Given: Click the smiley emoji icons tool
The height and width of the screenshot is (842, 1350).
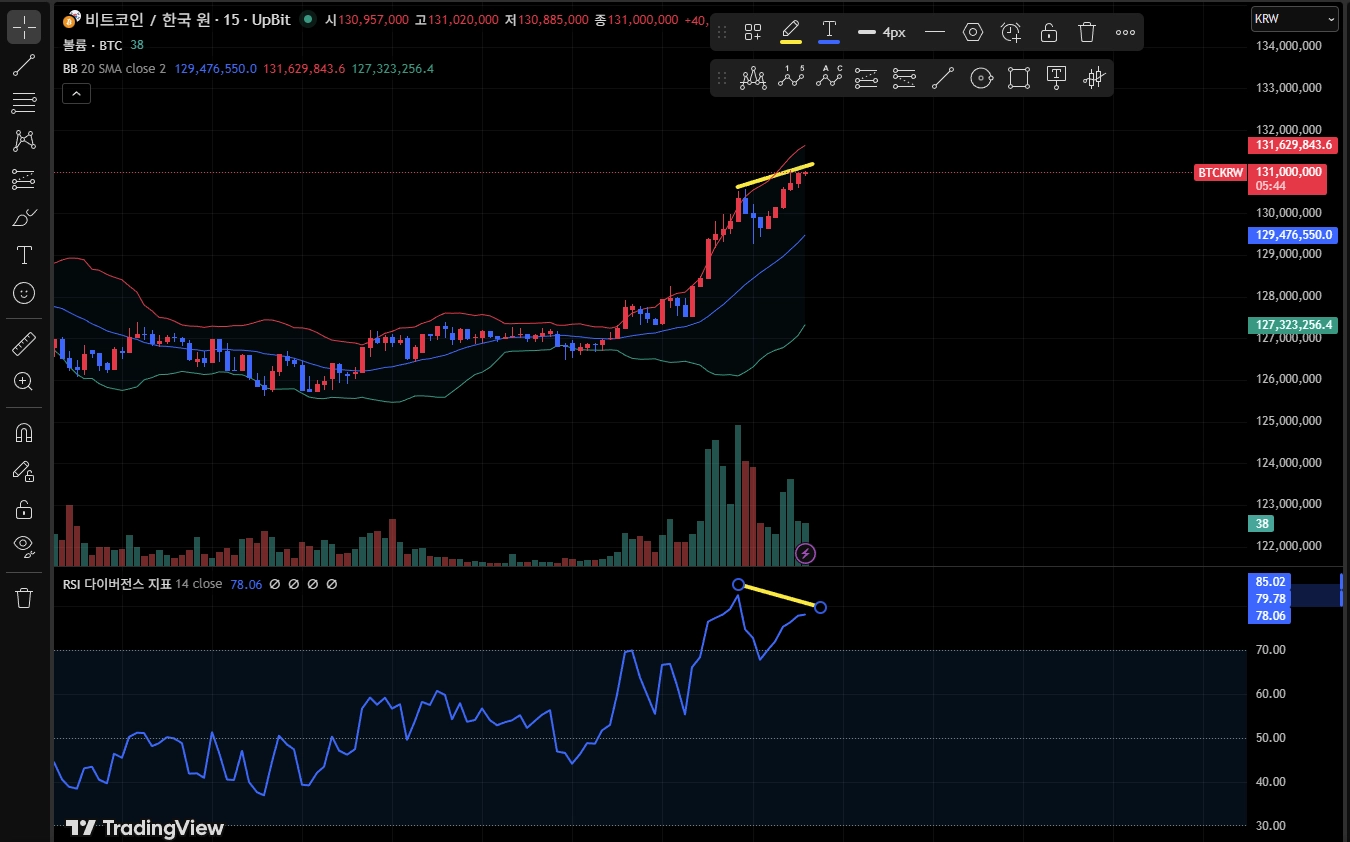Looking at the screenshot, I should pyautogui.click(x=24, y=293).
